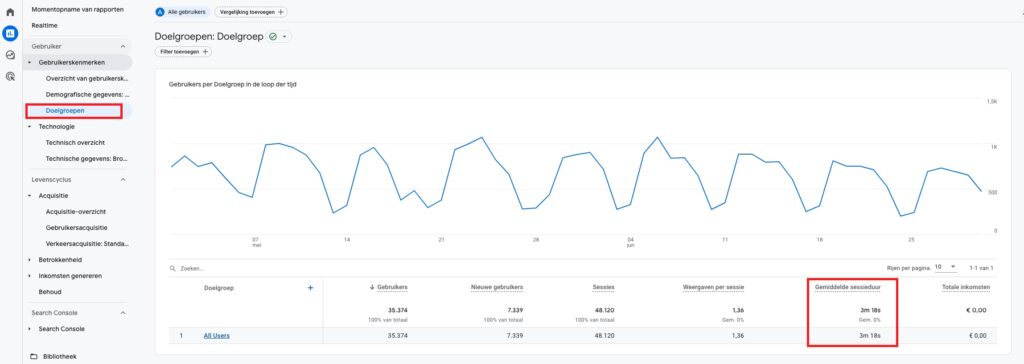Image resolution: width=1024 pixels, height=364 pixels.
Task: Click € 0,00 in the All Users row
Action: 977,336
